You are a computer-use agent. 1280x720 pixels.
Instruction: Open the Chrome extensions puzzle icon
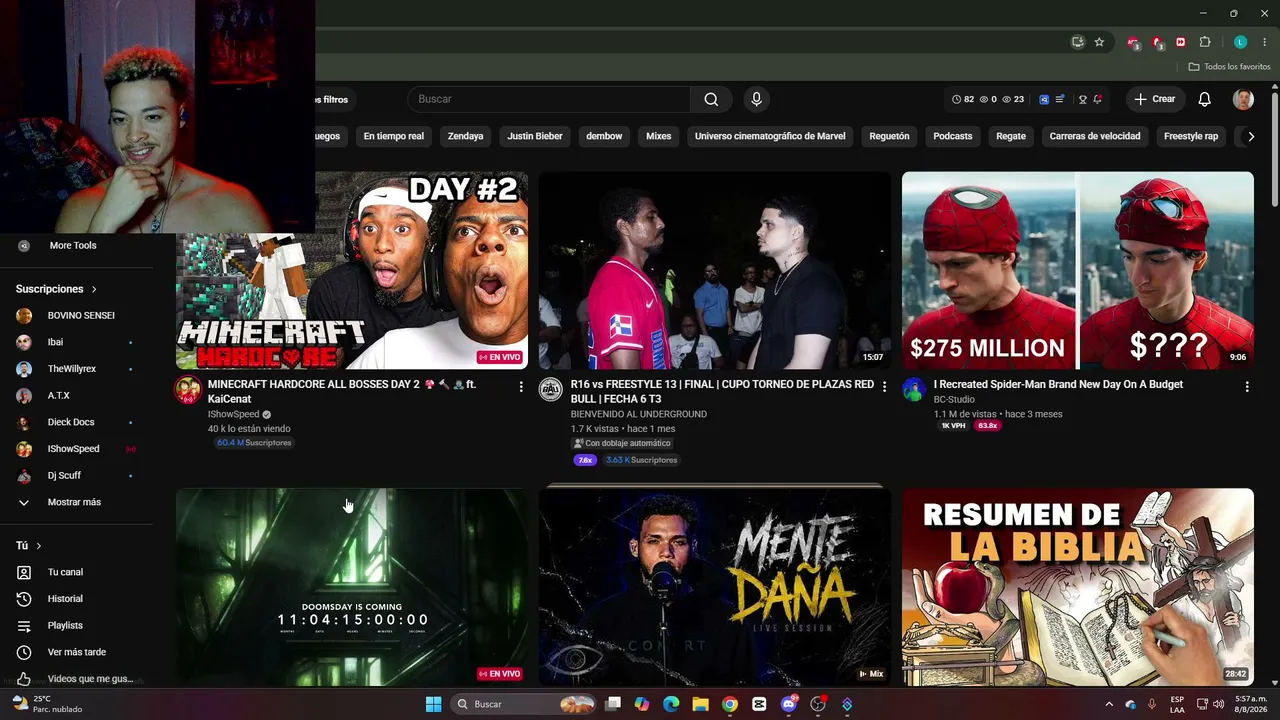click(1205, 42)
